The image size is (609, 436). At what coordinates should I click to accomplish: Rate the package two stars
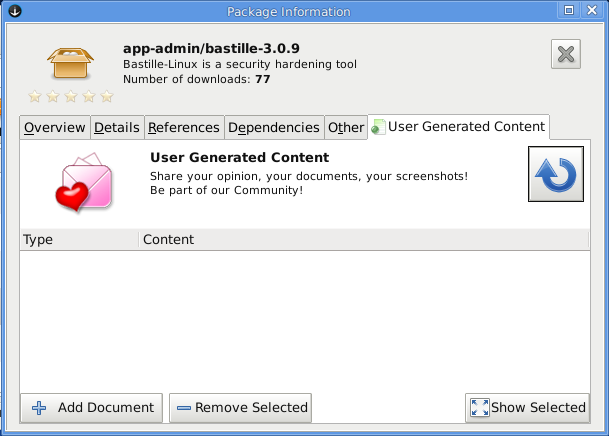click(x=53, y=96)
